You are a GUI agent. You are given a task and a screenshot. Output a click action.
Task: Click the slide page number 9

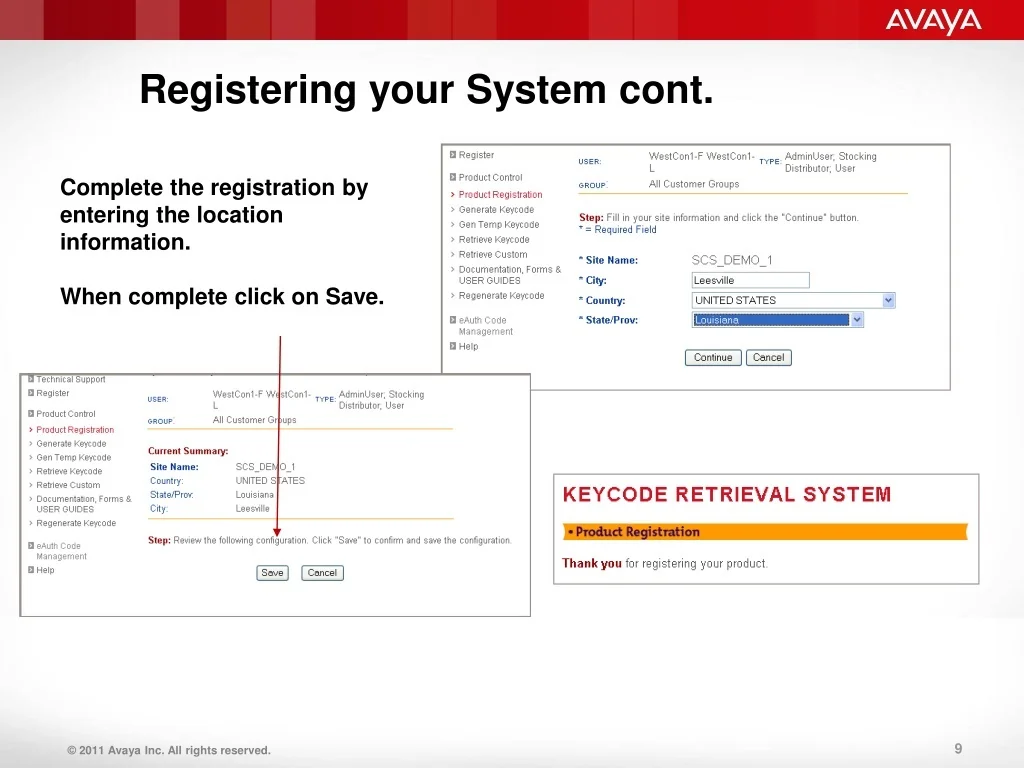point(958,748)
